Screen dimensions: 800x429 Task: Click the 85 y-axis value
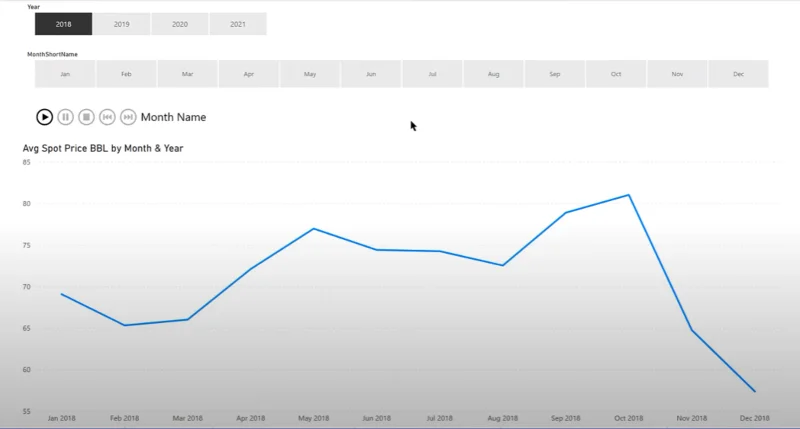click(x=27, y=162)
